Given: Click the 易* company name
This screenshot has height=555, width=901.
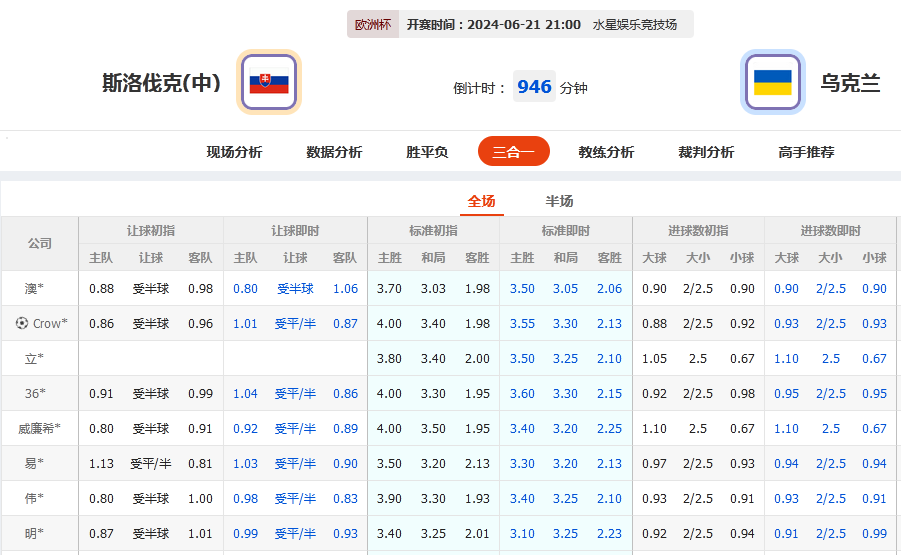Looking at the screenshot, I should (x=34, y=464).
